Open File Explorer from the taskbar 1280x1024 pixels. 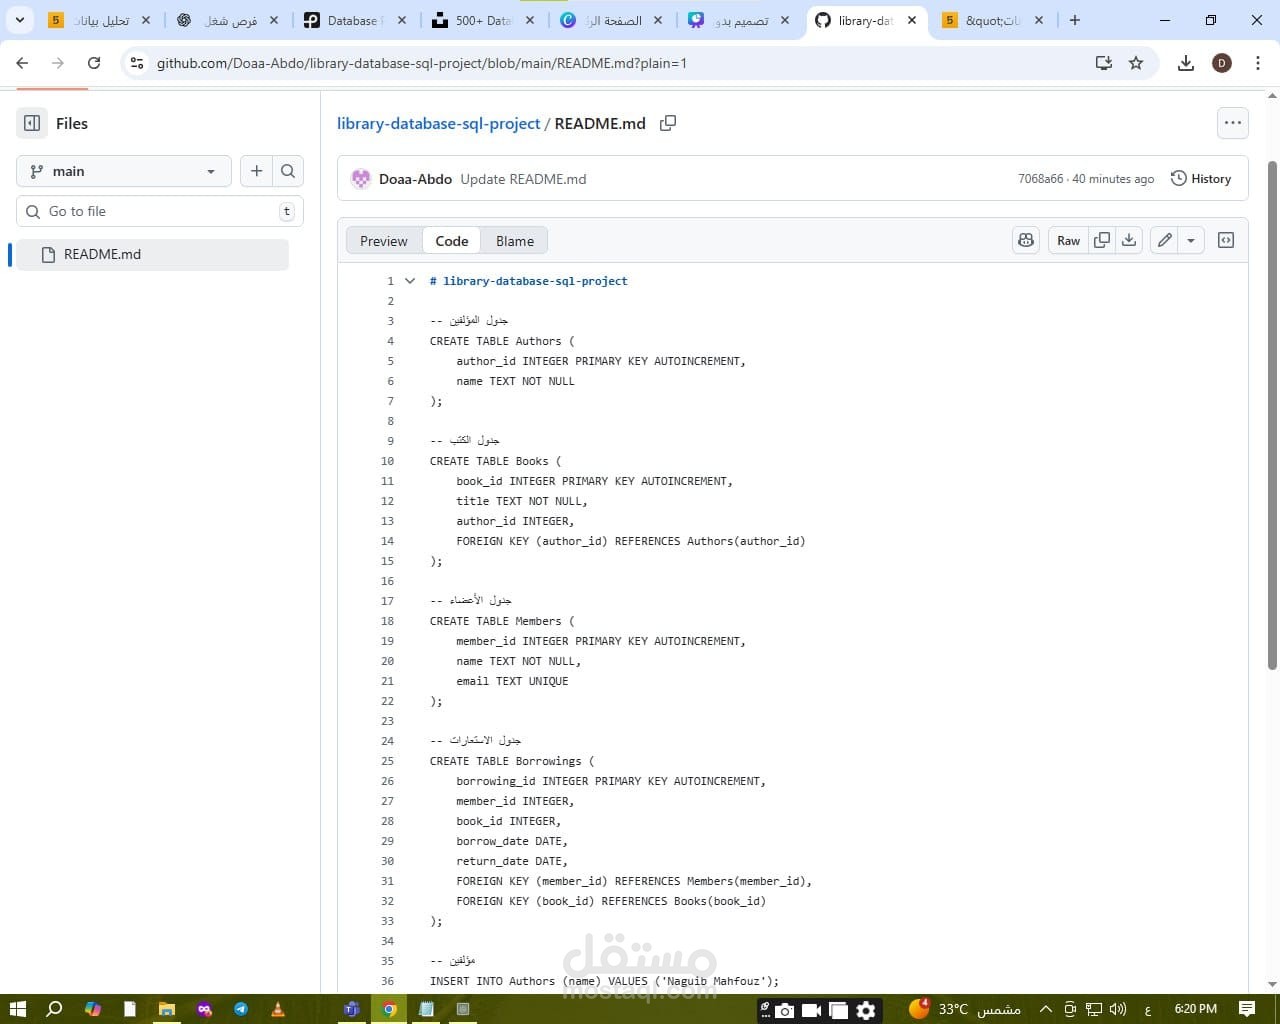pyautogui.click(x=167, y=1009)
